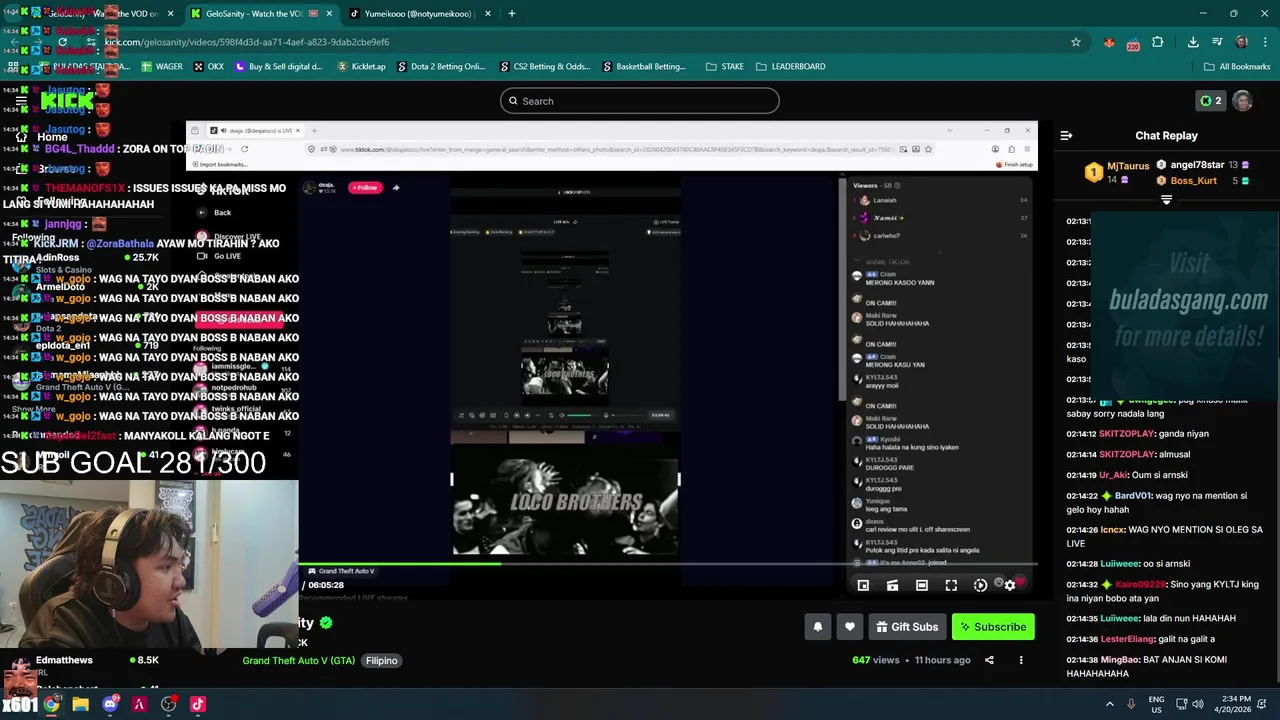
Task: Open the Chrome three-dot menu
Action: click(x=1263, y=42)
